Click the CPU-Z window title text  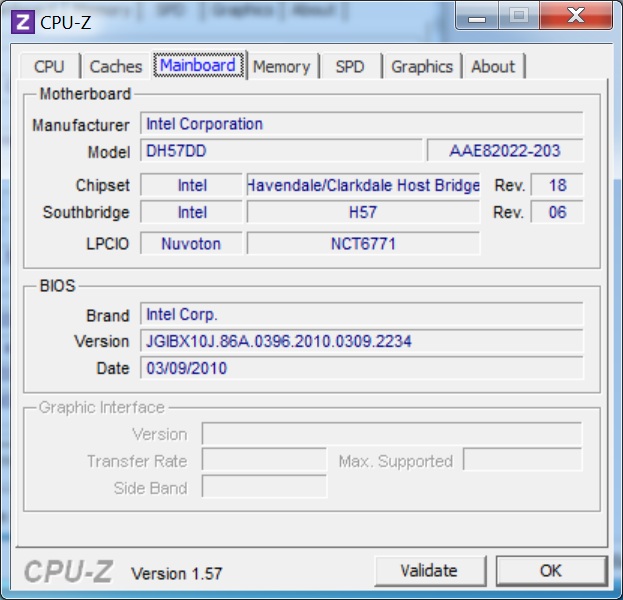[x=66, y=22]
